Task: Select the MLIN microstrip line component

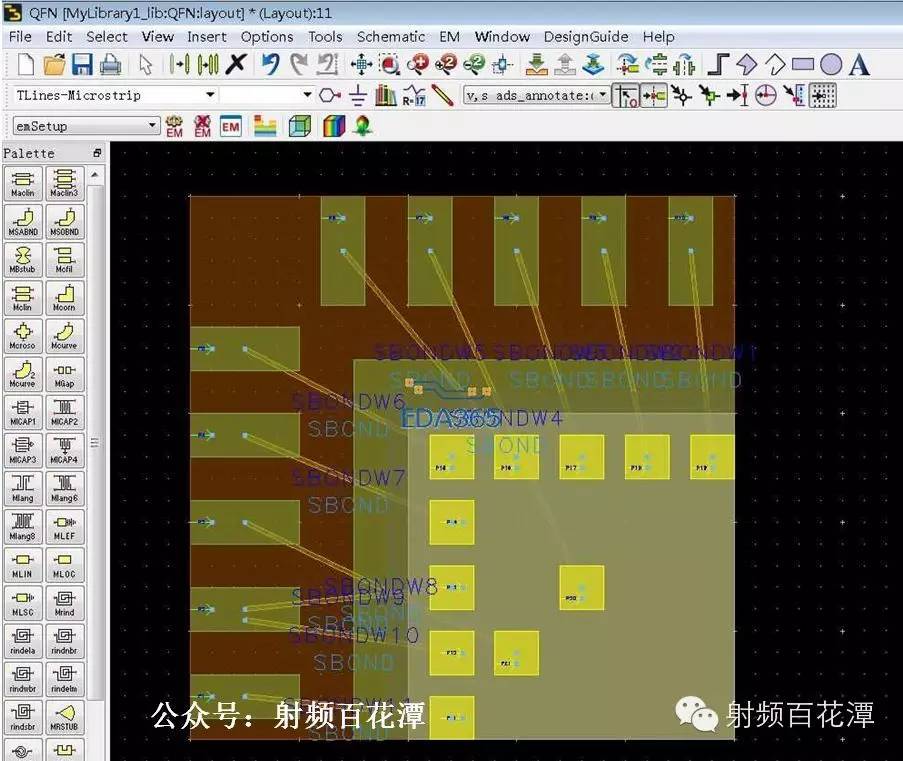Action: click(22, 565)
